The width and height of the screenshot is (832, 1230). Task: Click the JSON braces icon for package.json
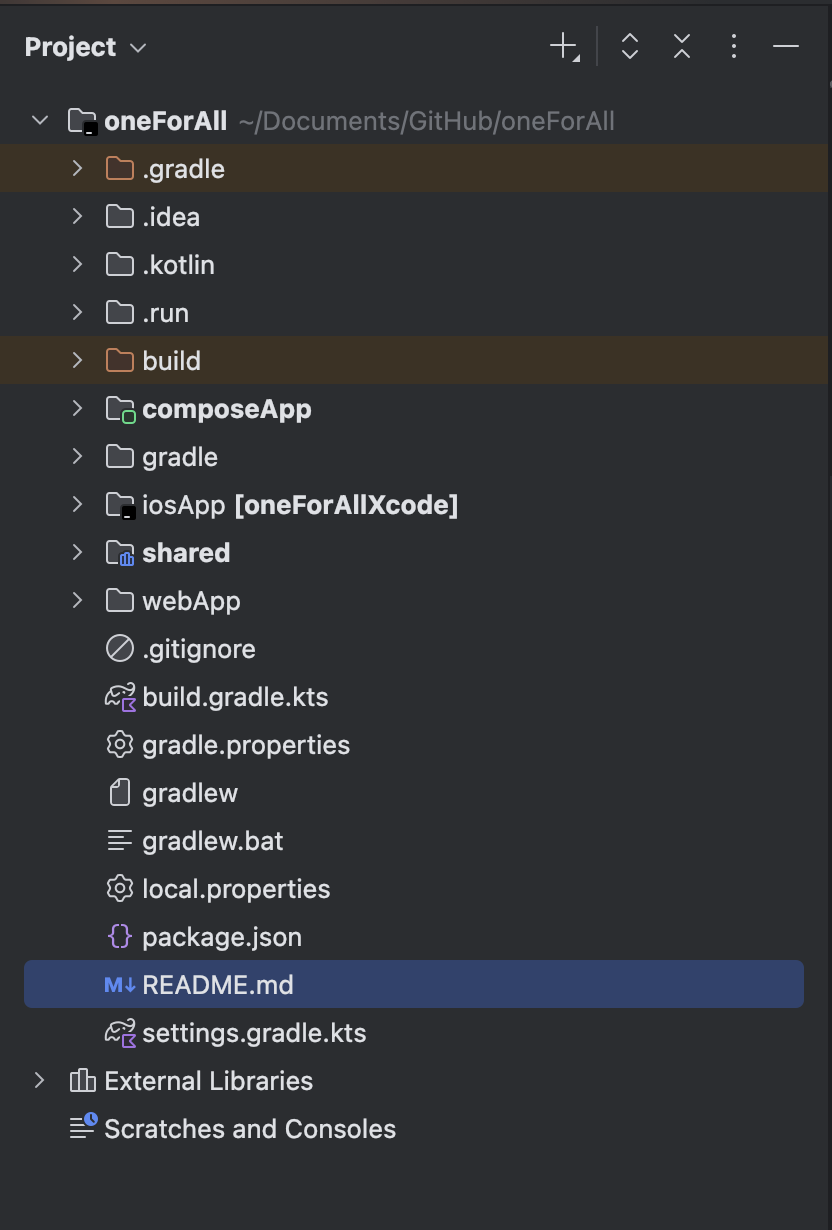click(x=120, y=937)
